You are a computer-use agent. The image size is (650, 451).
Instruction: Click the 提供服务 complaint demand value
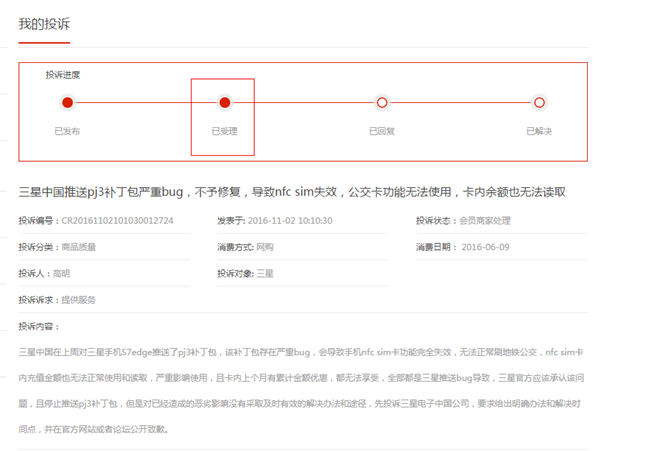point(79,300)
